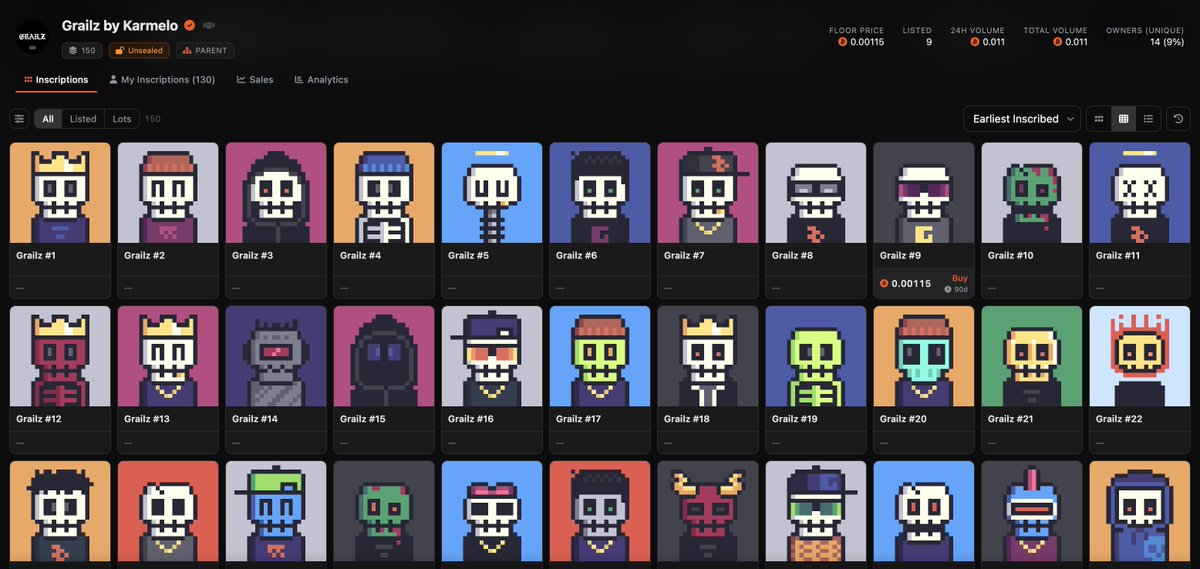Click the Listed count 9
Screen dimensions: 1200x569
click(x=929, y=42)
